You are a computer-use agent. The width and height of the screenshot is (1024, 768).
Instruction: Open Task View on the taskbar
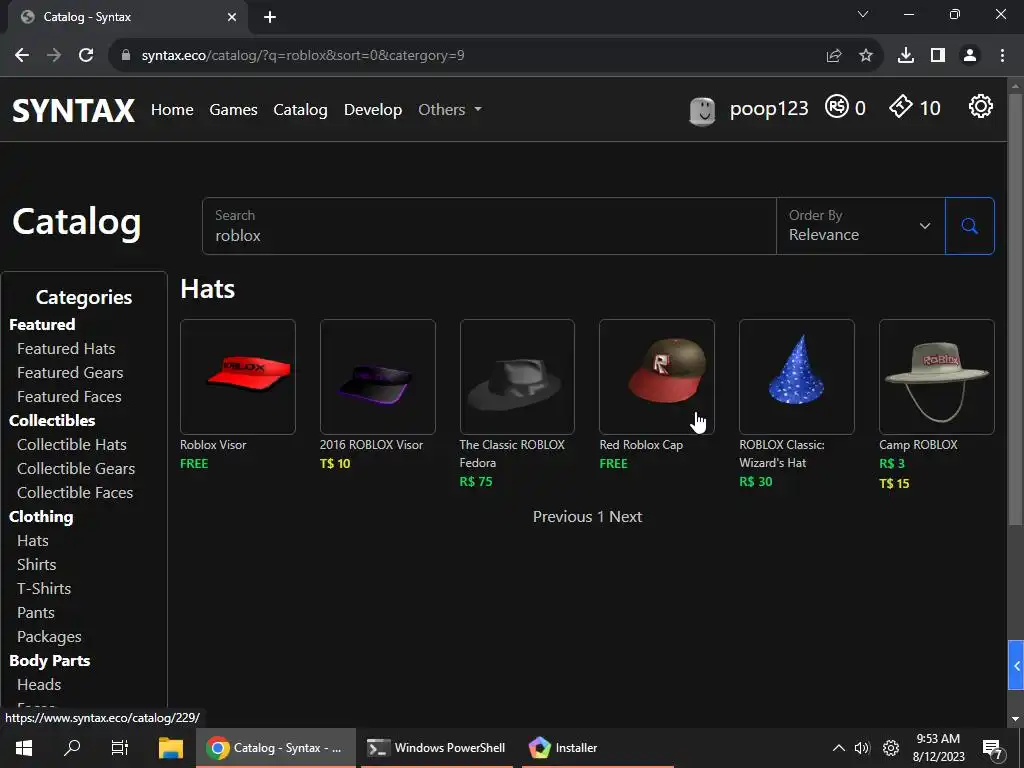coord(120,748)
